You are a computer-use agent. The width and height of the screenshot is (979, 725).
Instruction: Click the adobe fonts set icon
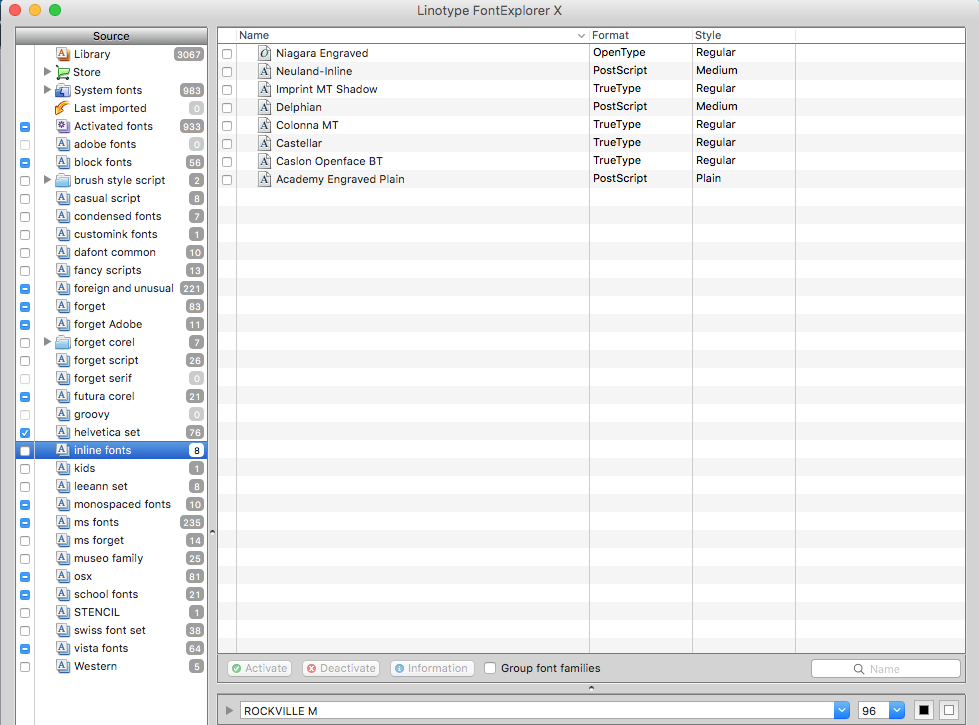62,144
